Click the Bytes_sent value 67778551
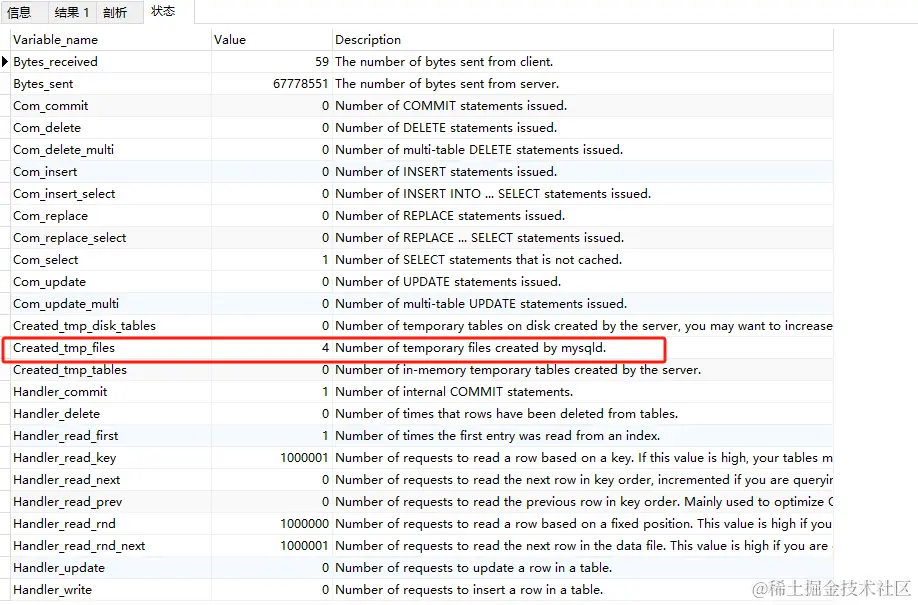 tap(300, 84)
